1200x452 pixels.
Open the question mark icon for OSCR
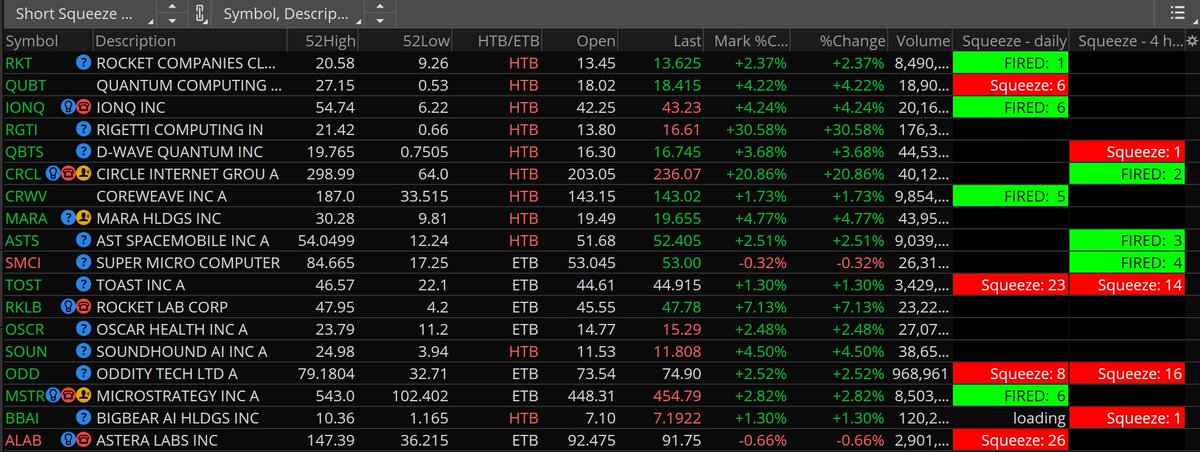tap(83, 329)
